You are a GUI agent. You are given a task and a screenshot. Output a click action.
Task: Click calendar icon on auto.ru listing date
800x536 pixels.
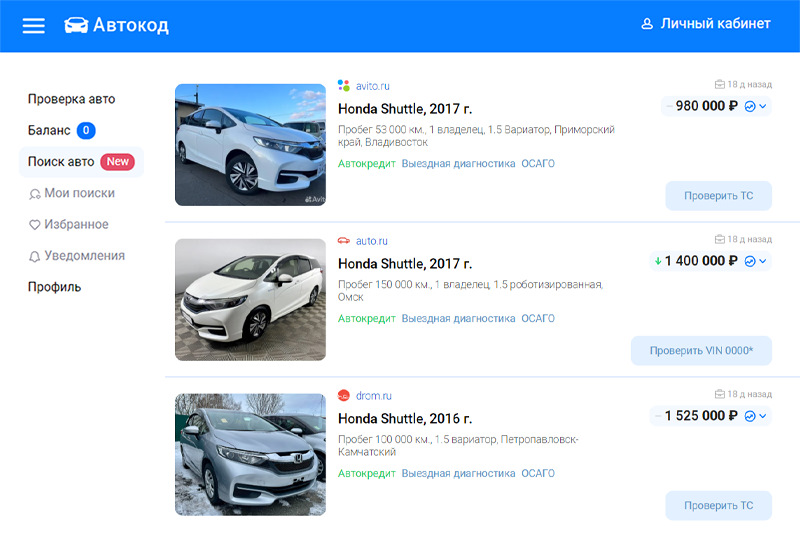[x=719, y=239]
